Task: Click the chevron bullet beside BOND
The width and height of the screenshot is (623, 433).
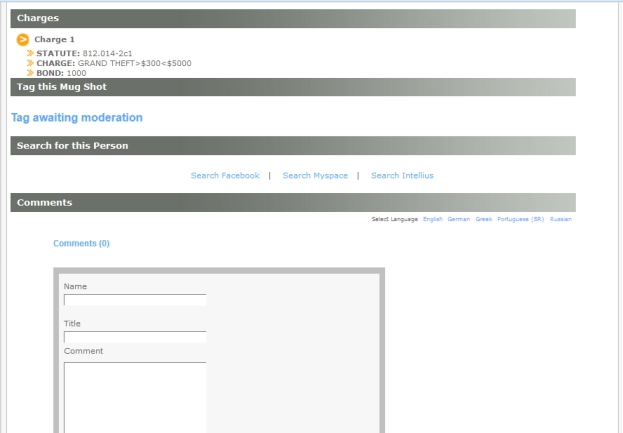Action: click(30, 73)
